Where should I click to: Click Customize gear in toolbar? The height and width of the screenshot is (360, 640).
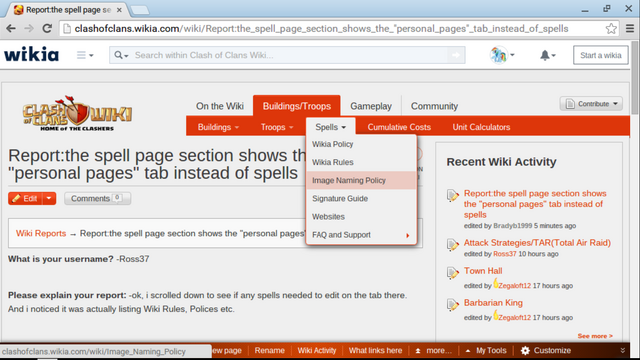click(546, 350)
